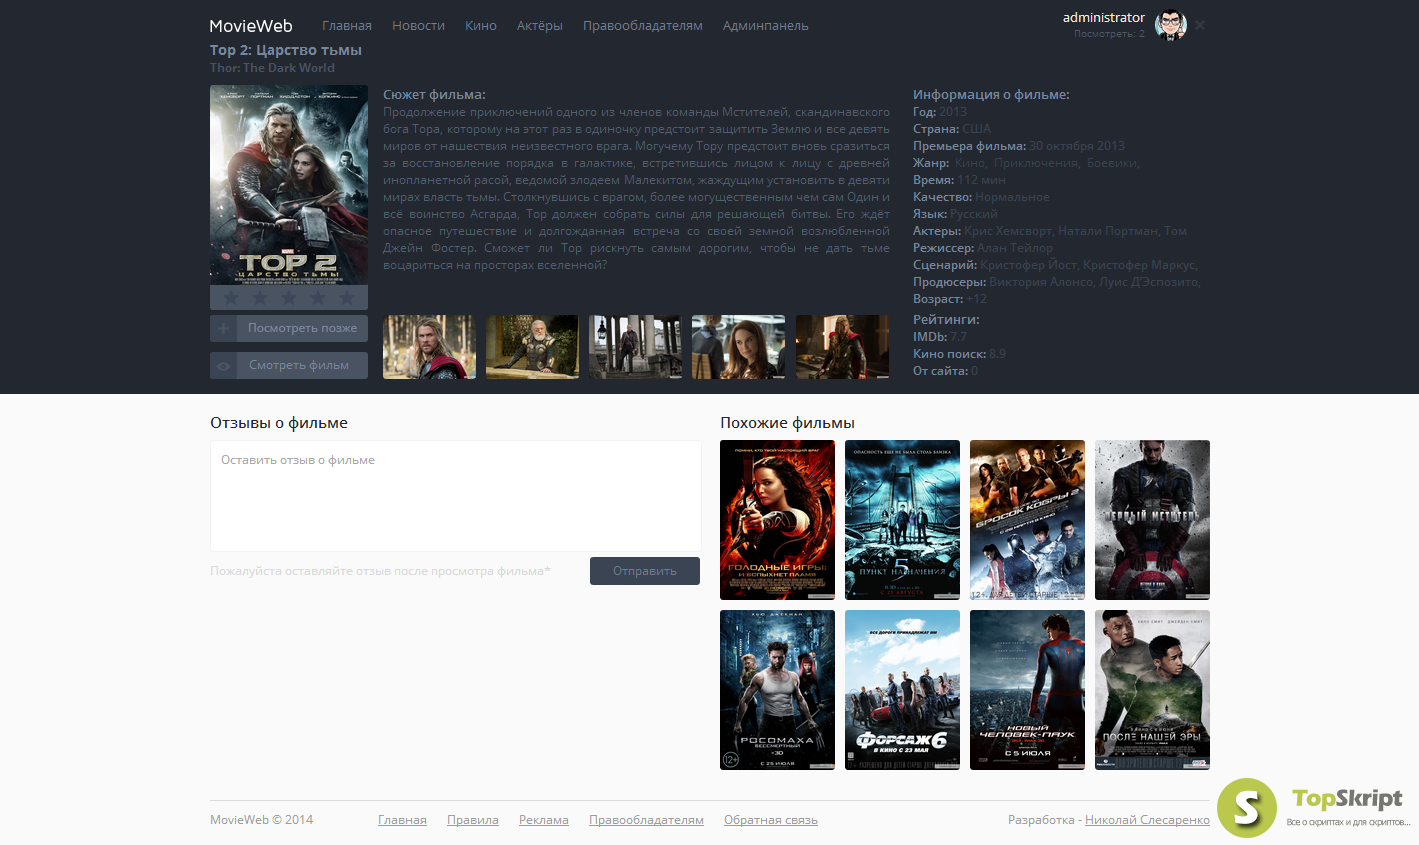Click the title Тор 2: Царство тьмы
Viewport: 1419px width, 845px height.
pyautogui.click(x=286, y=50)
